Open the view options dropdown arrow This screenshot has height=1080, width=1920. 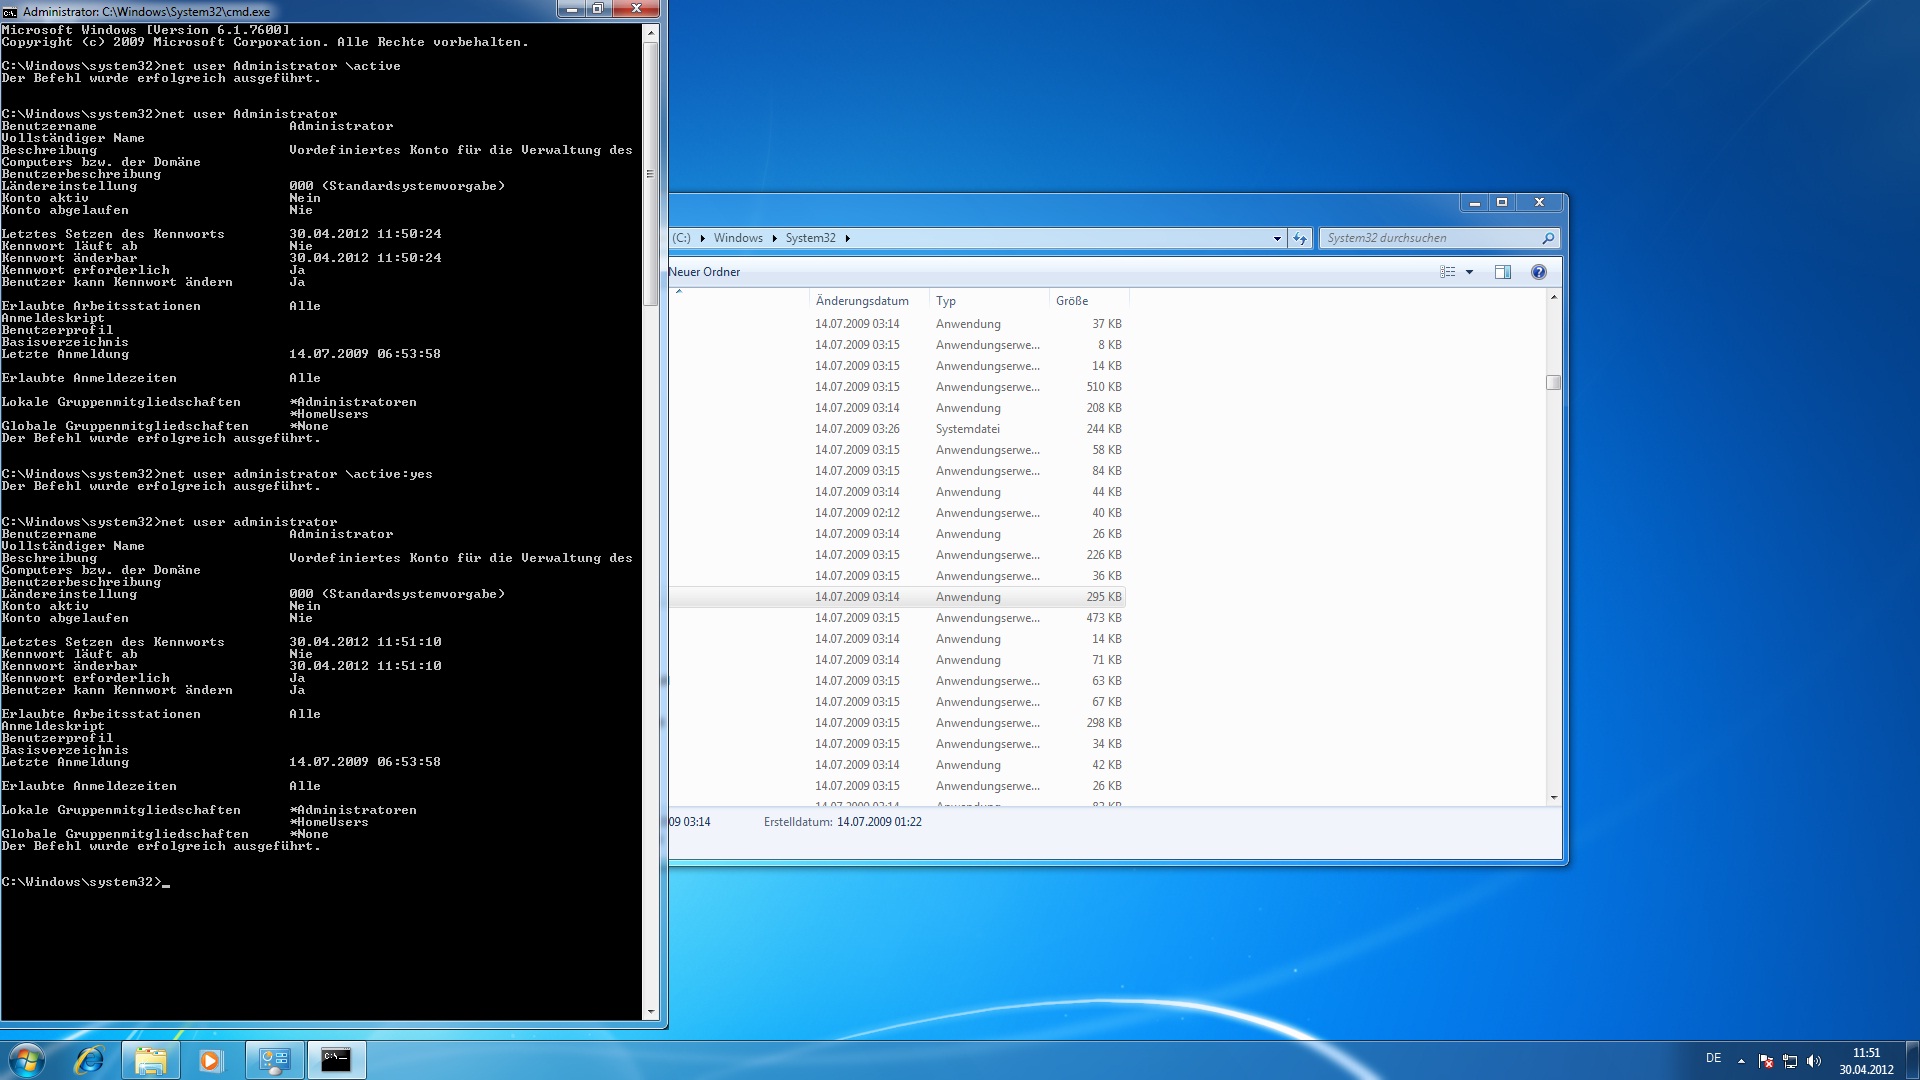pyautogui.click(x=1469, y=272)
